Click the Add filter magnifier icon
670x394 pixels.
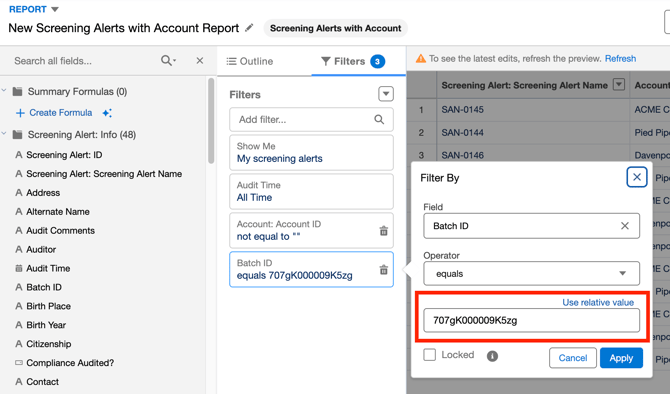click(379, 119)
